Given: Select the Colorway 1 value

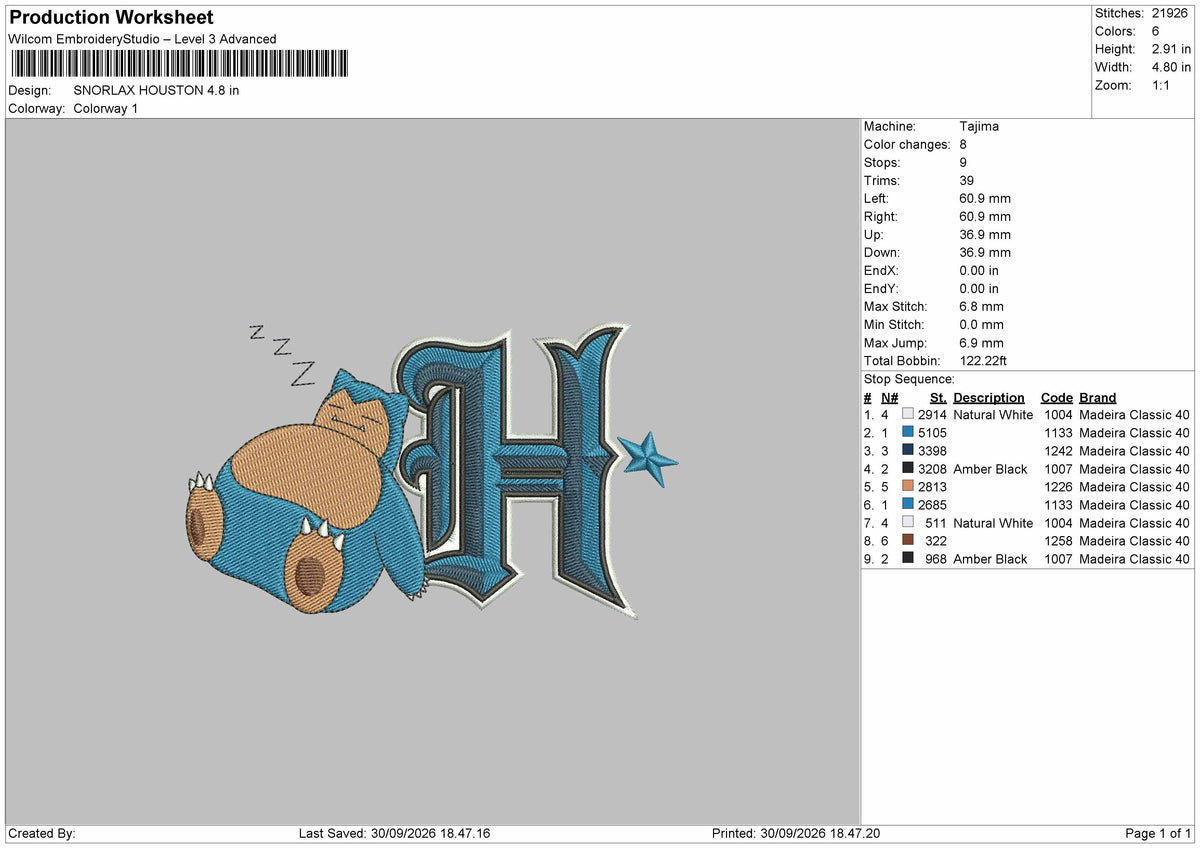Looking at the screenshot, I should pos(106,108).
